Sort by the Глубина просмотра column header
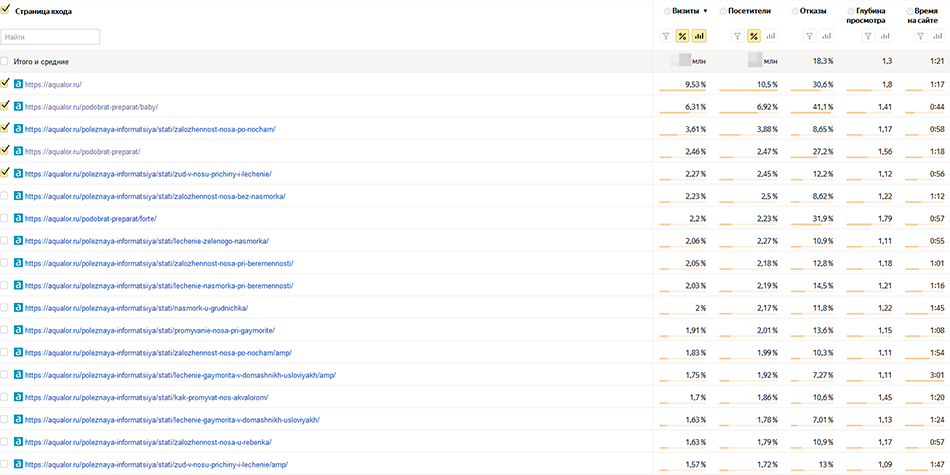950x475 pixels. click(x=869, y=16)
